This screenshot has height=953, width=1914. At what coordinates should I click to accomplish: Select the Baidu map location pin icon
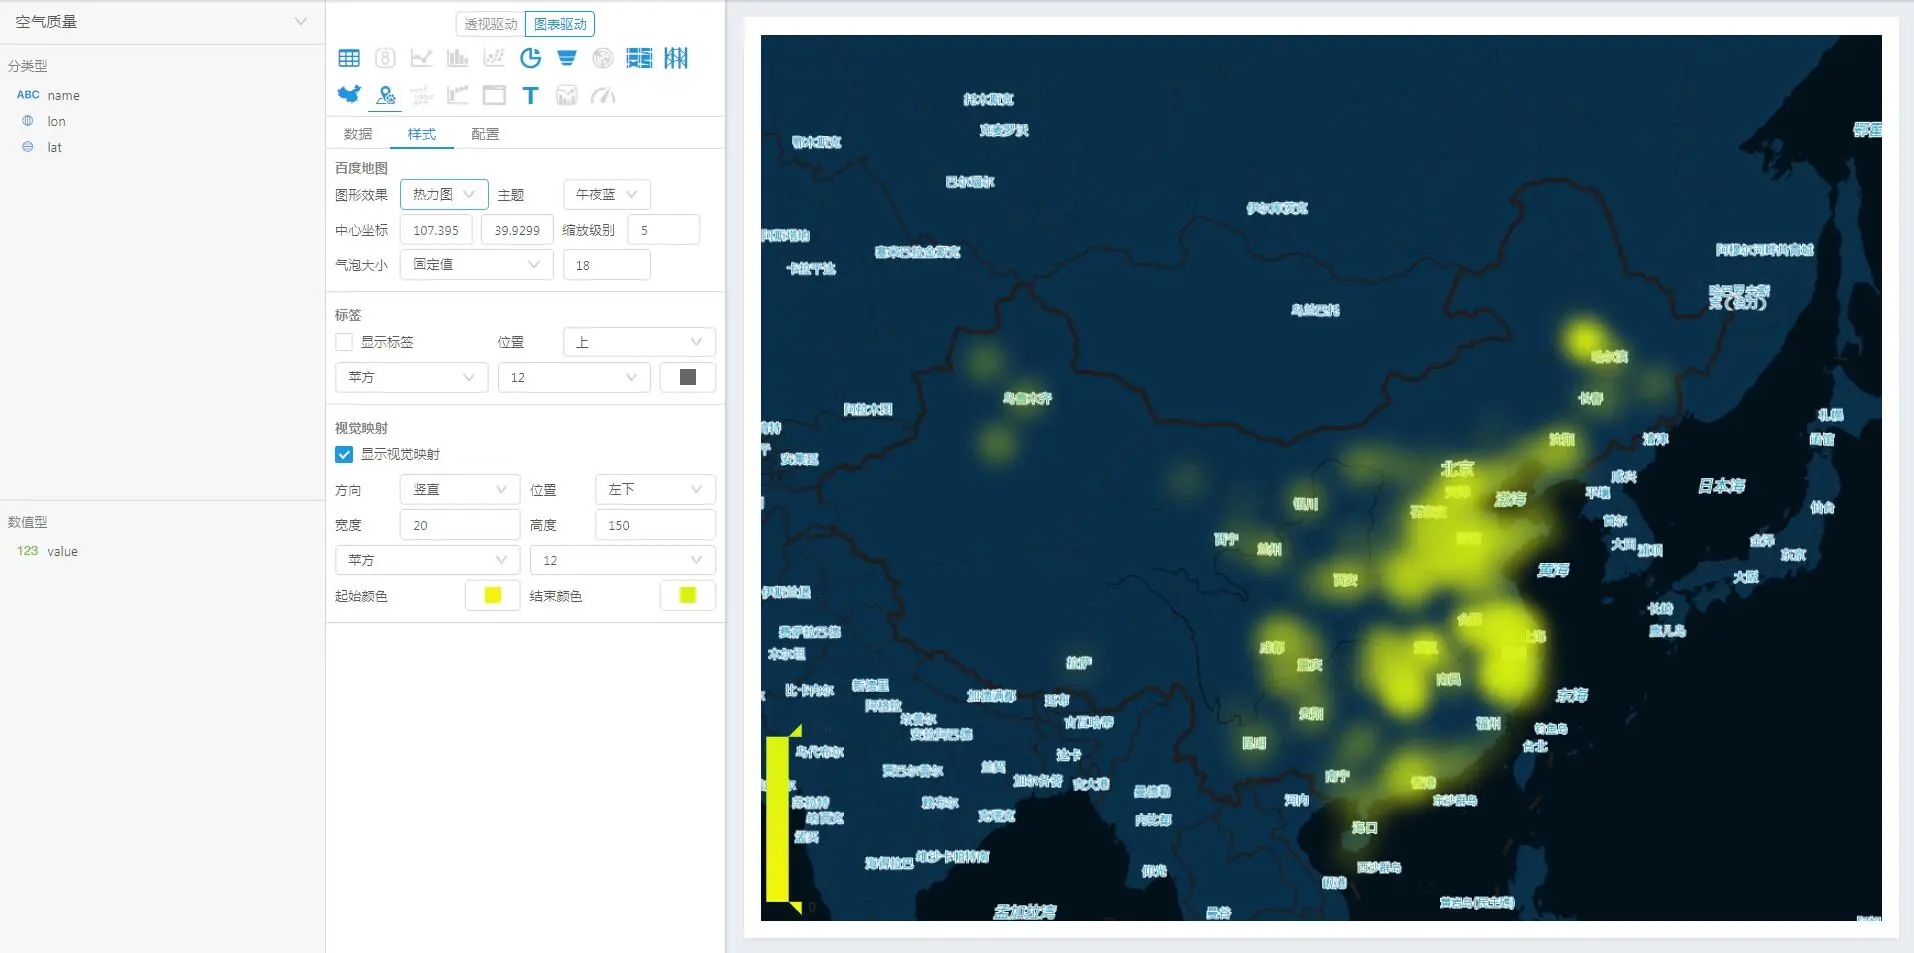[385, 95]
